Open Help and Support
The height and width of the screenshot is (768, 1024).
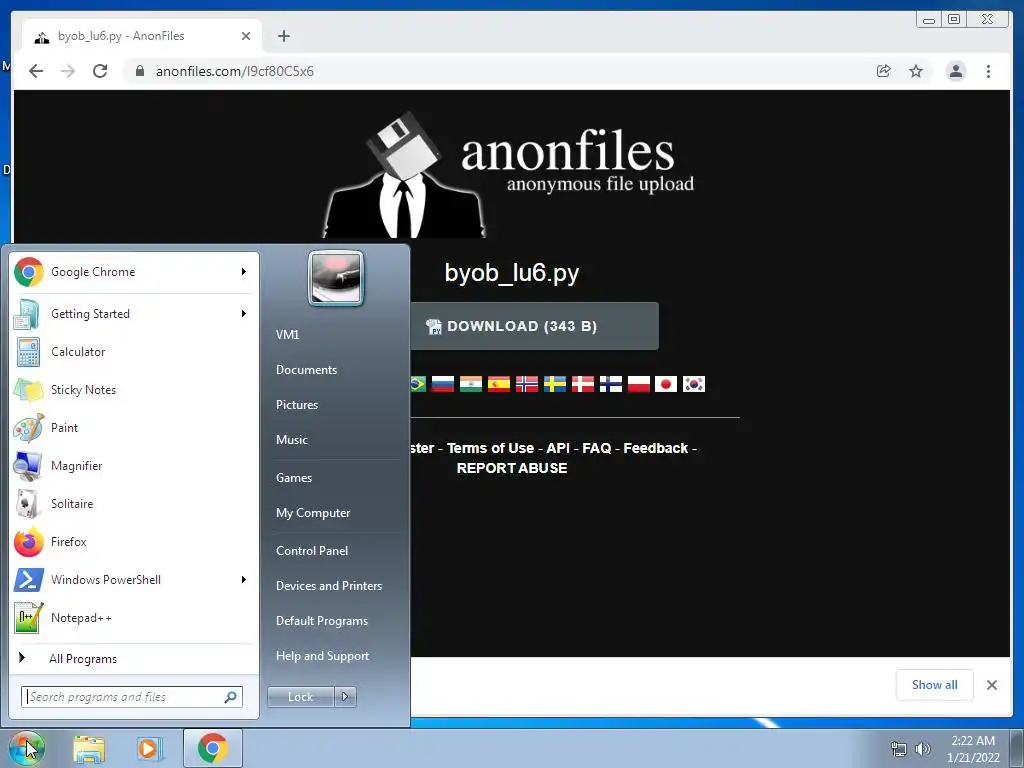click(x=323, y=656)
